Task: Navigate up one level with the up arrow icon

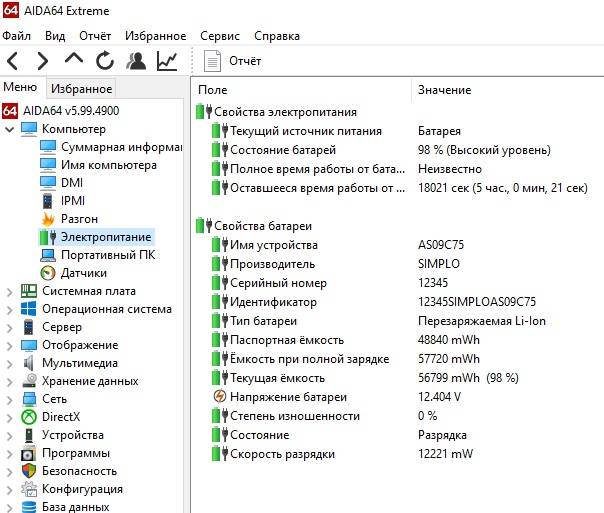Action: click(x=74, y=59)
